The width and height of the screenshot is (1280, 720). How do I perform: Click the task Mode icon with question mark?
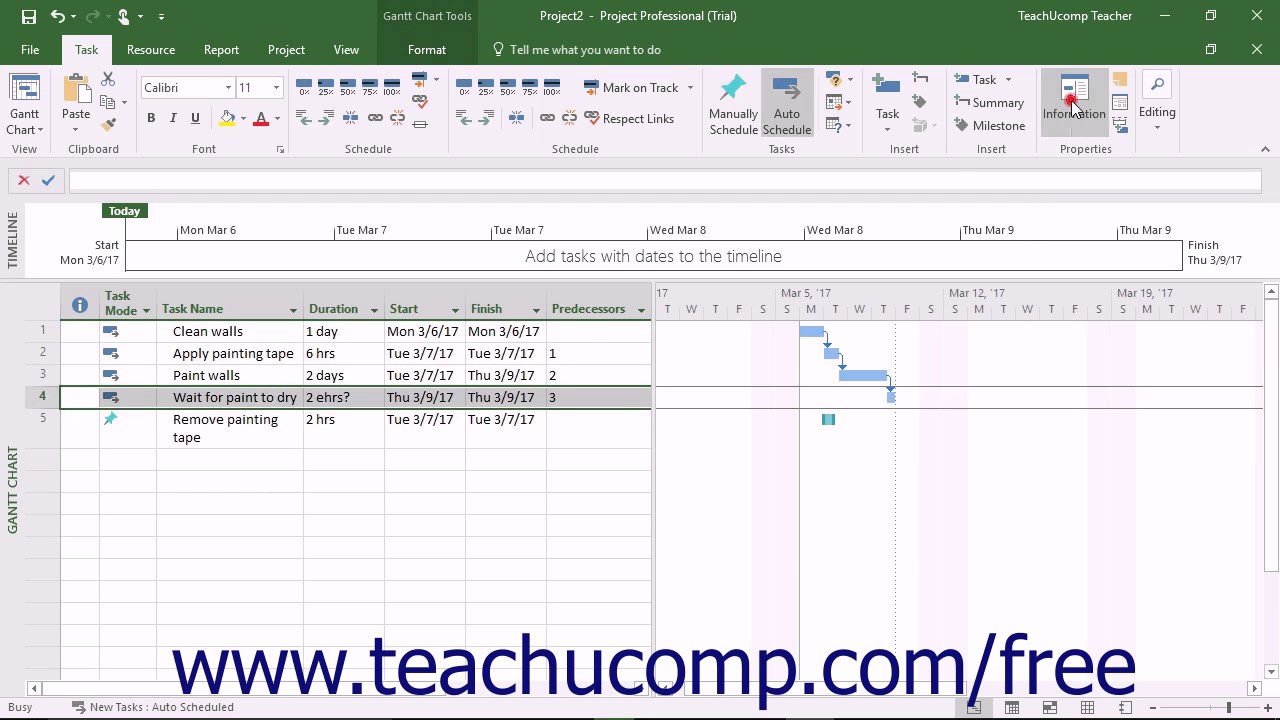(833, 125)
